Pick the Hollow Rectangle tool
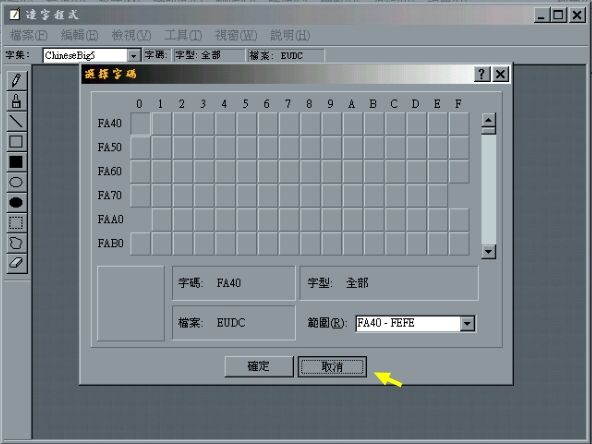This screenshot has height=444, width=592. (x=16, y=142)
